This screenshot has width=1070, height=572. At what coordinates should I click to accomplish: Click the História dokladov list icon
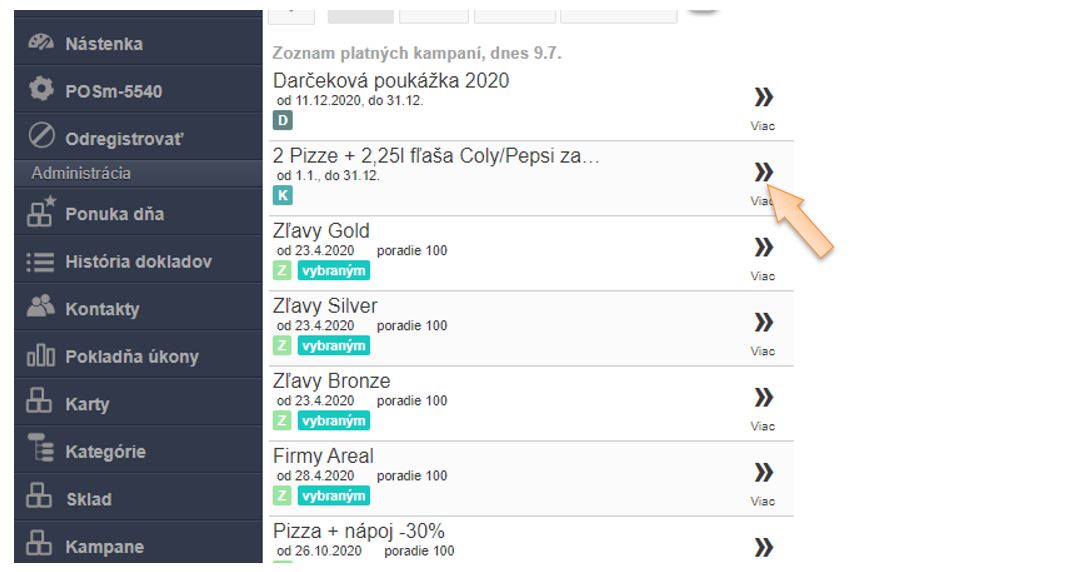click(41, 262)
